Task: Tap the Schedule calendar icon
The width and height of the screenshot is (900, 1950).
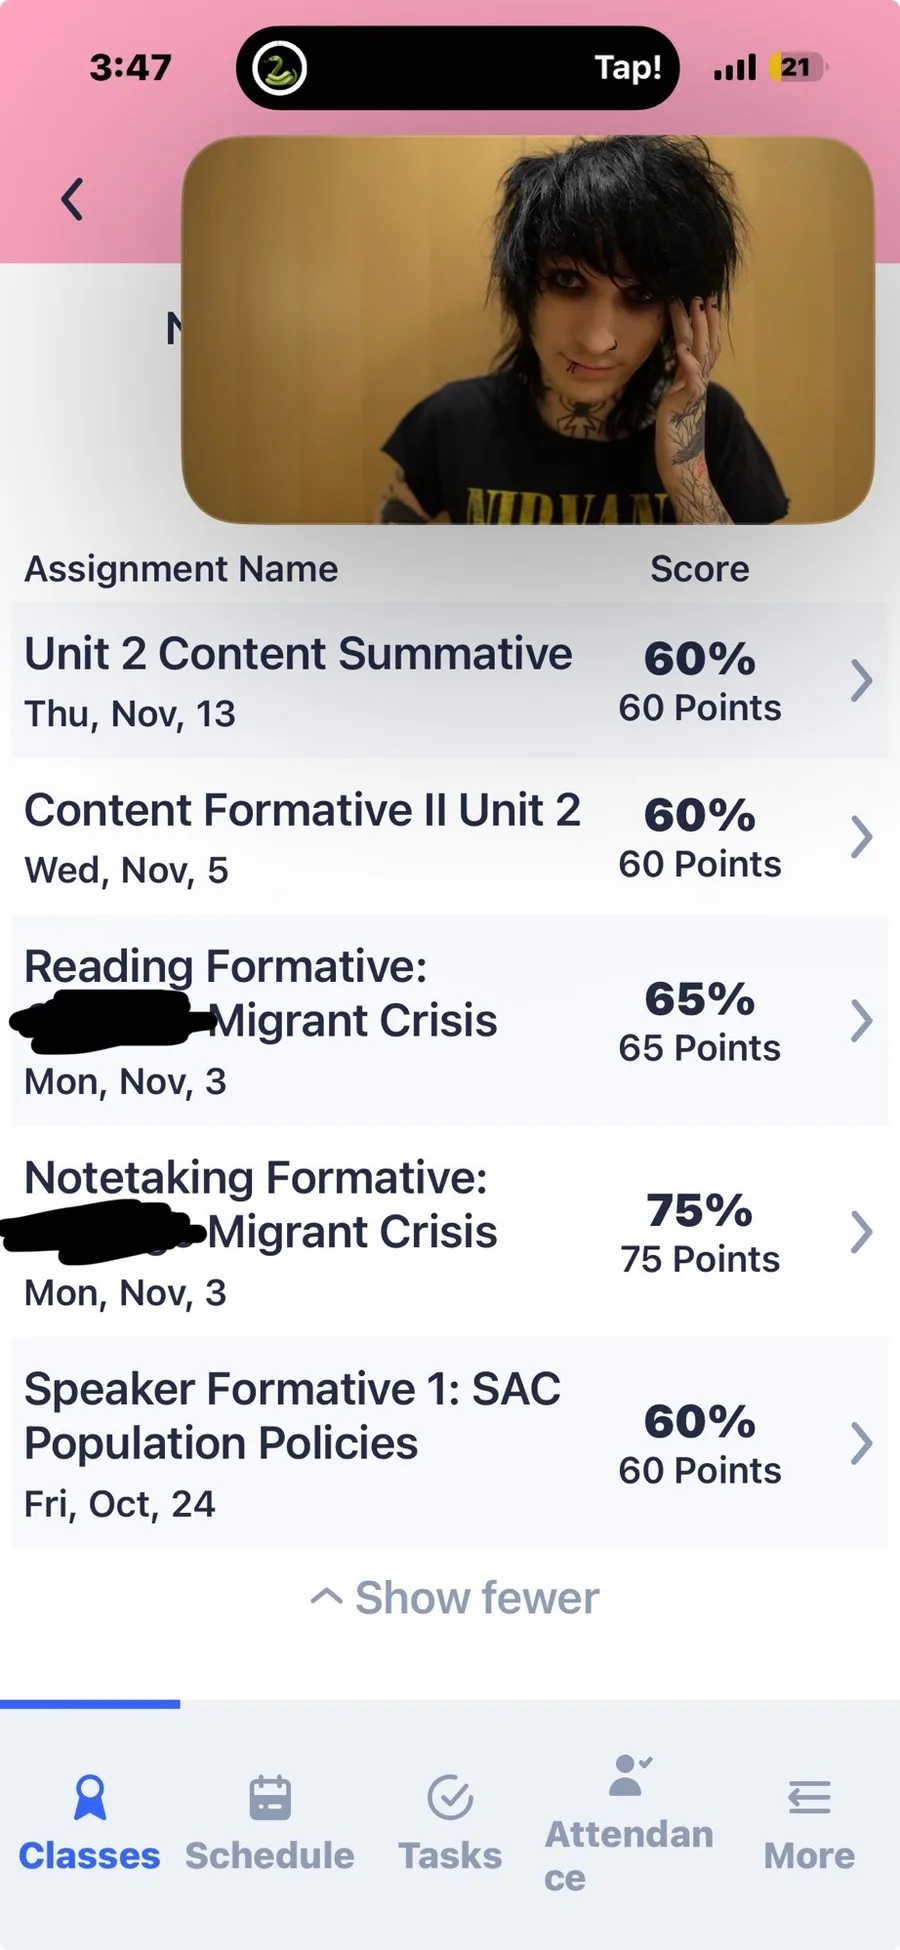Action: [x=270, y=1797]
